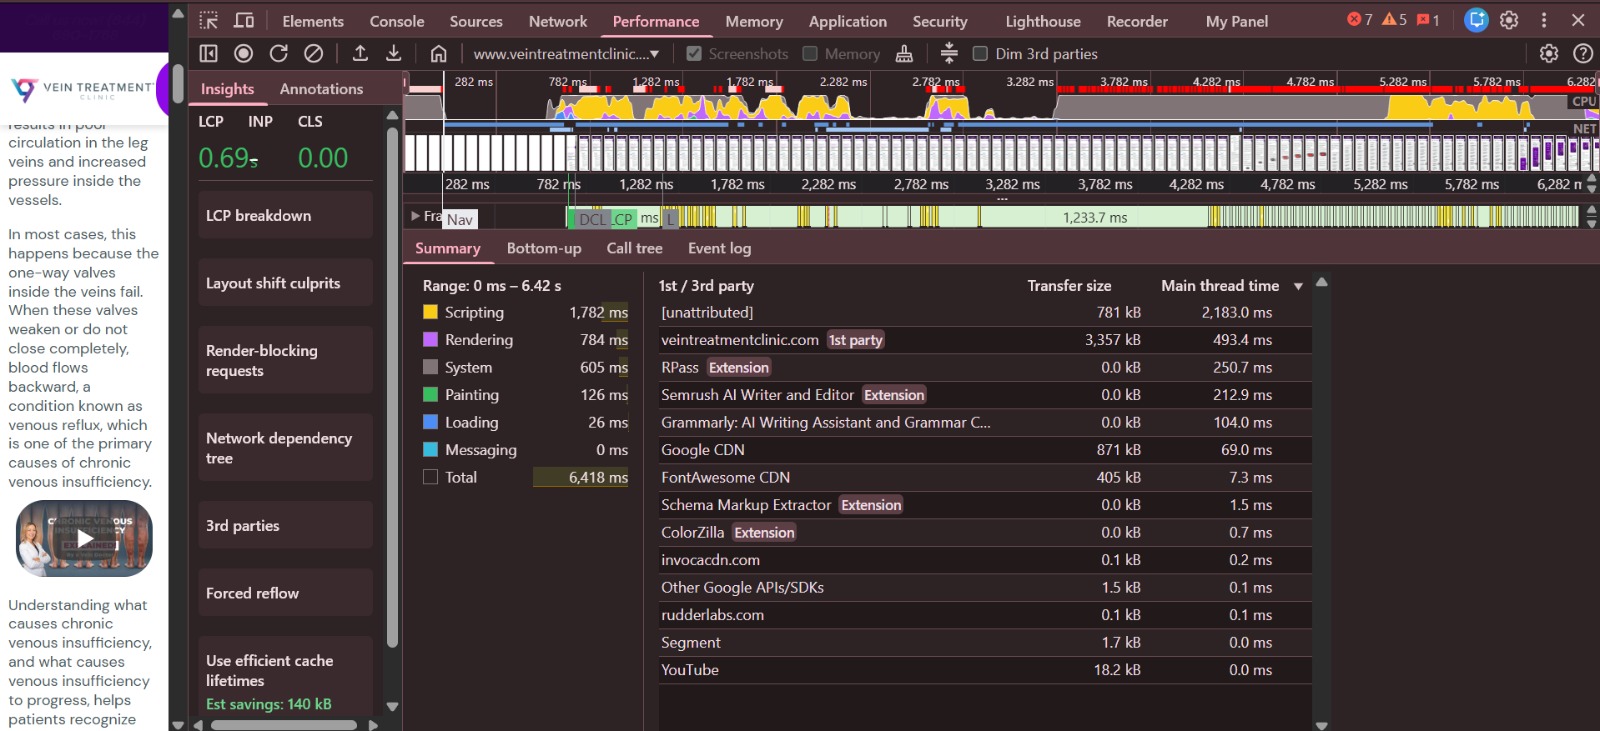Toggle the device toolbar icon

click(x=244, y=21)
